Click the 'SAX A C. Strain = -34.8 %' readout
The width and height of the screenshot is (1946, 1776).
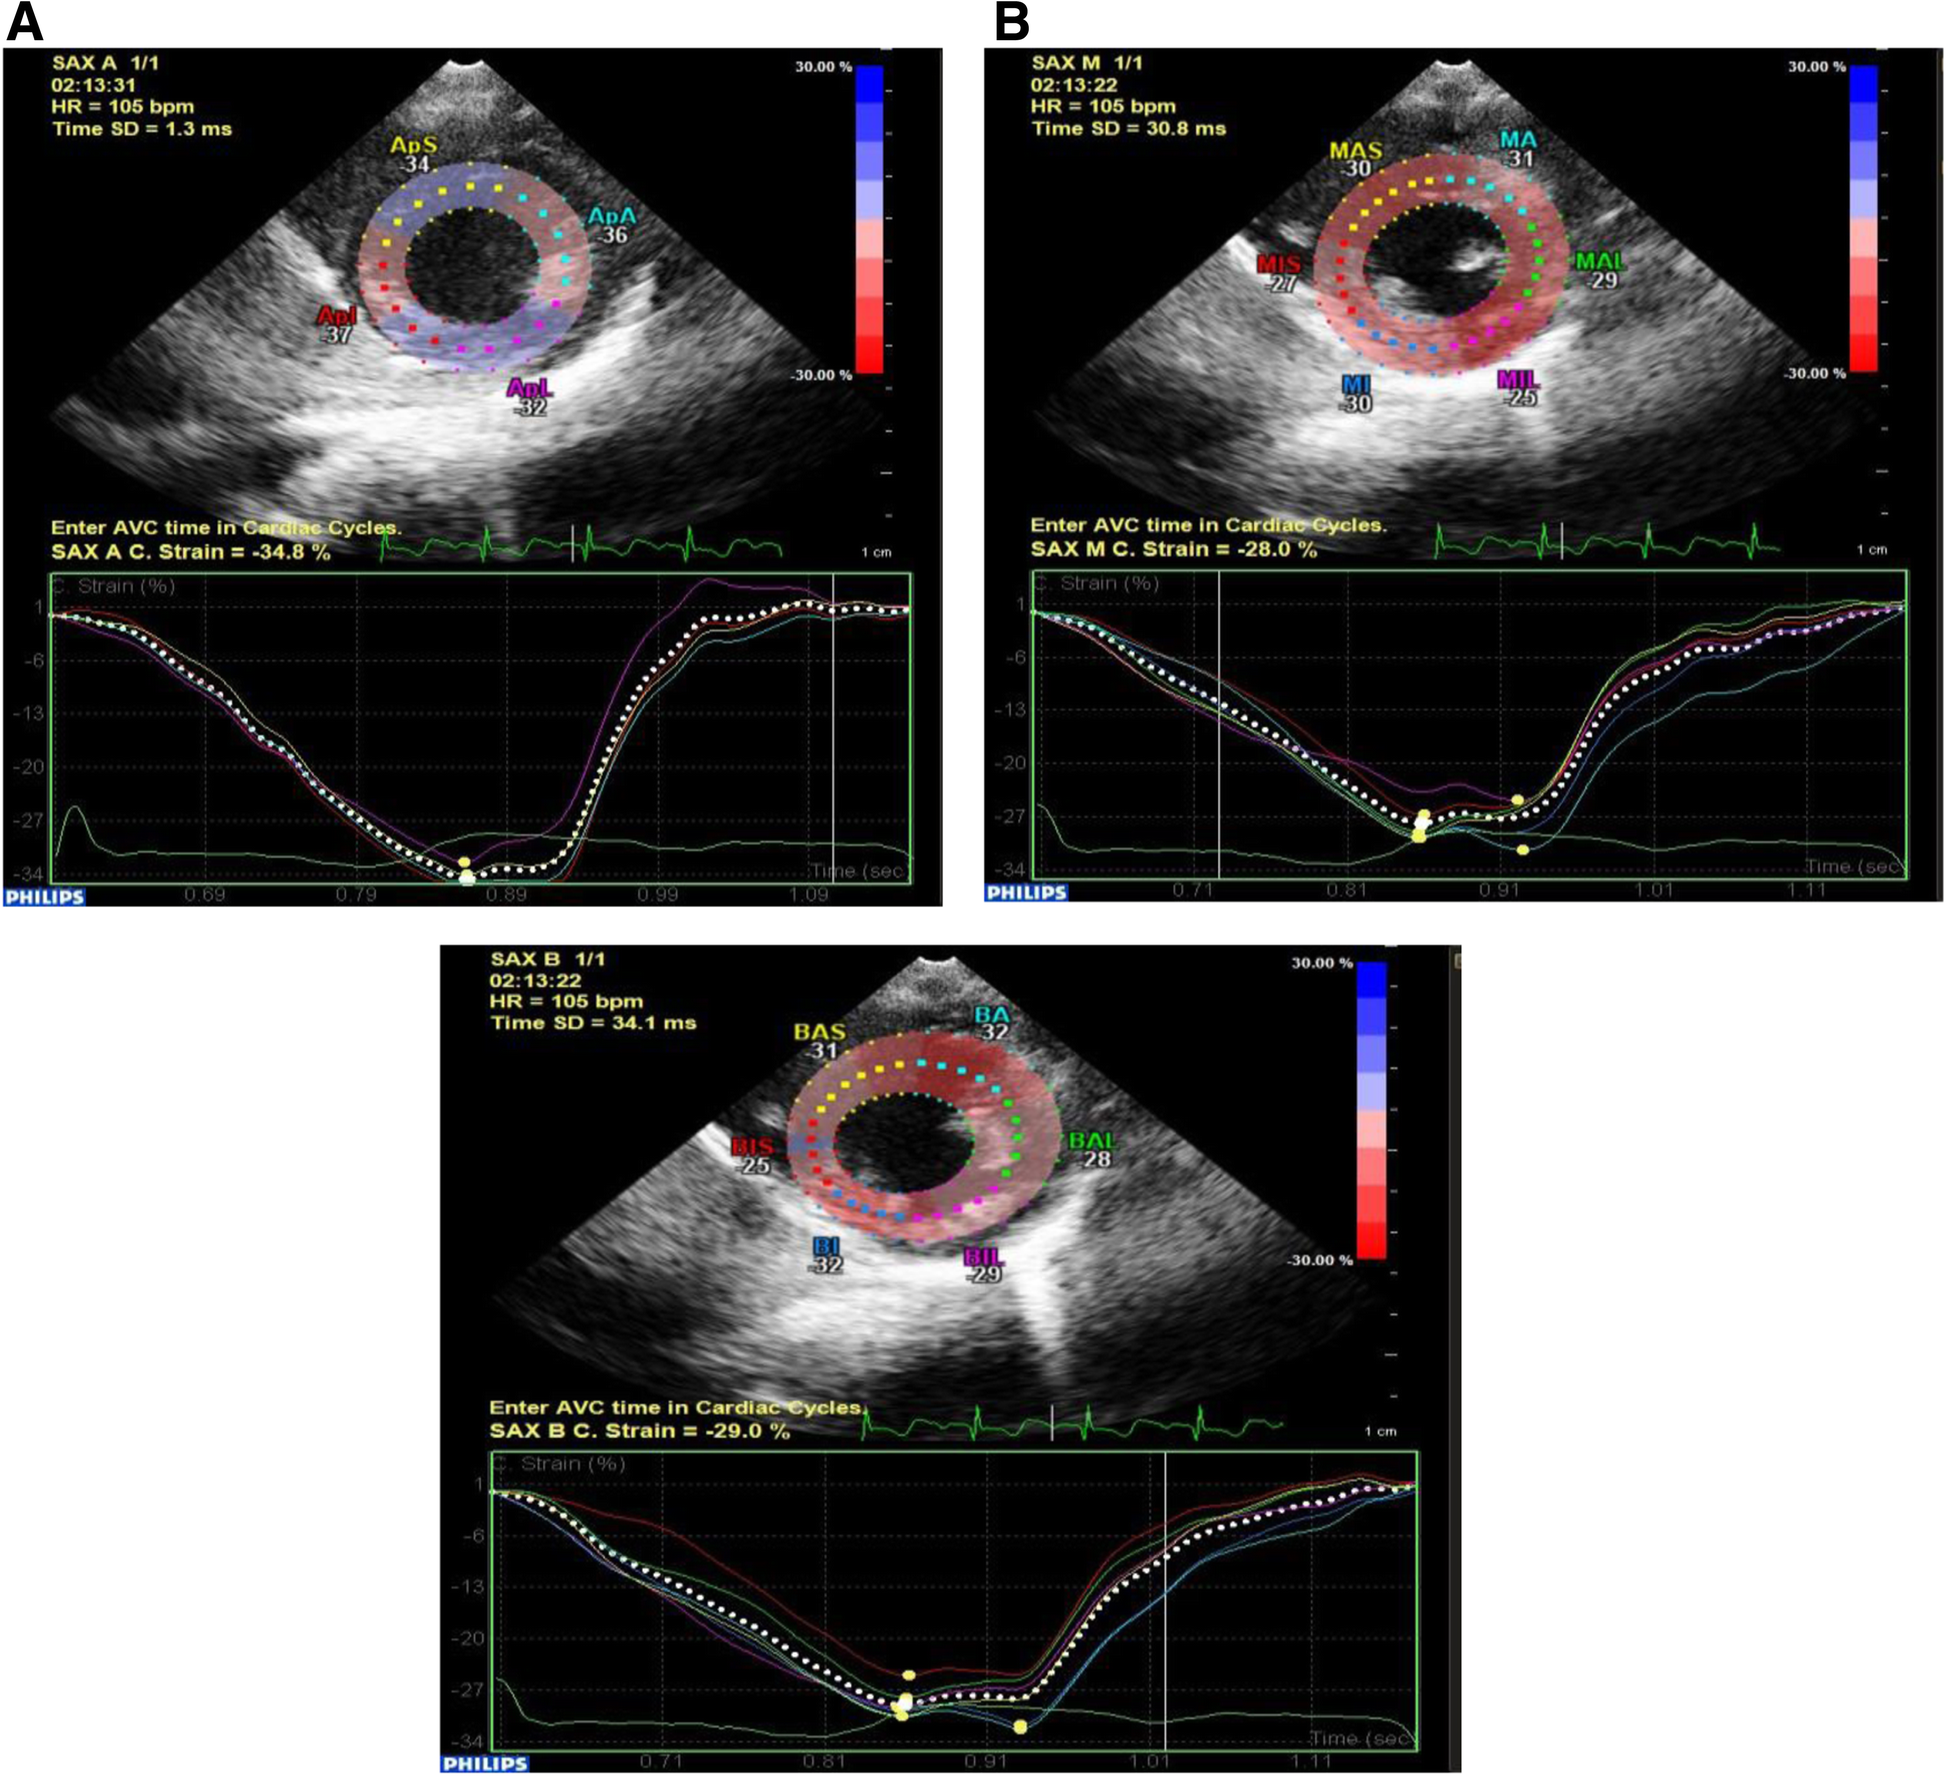[x=190, y=552]
